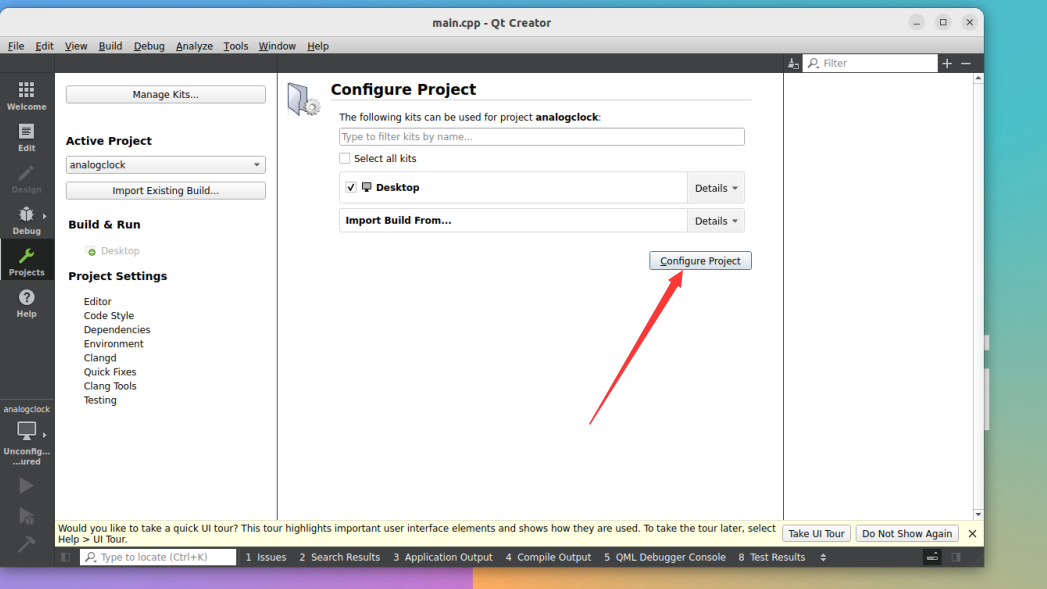Screen dimensions: 1047x589
Task: Open the Compile Output pane
Action: coord(548,557)
